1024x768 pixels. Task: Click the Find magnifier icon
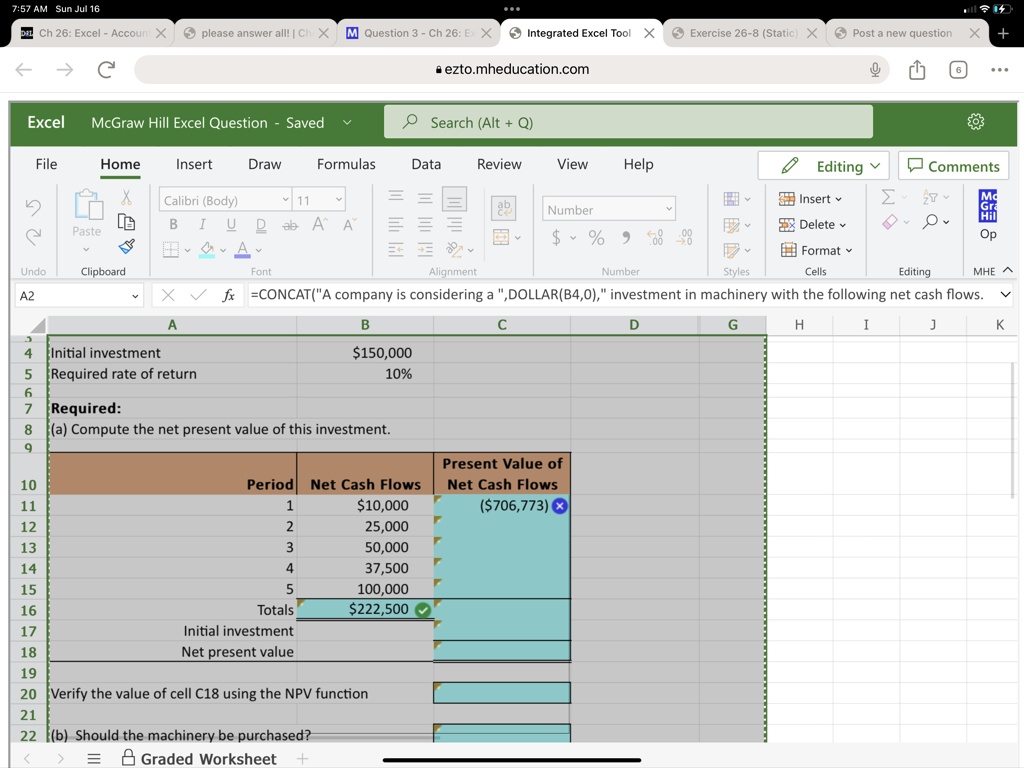pos(931,222)
